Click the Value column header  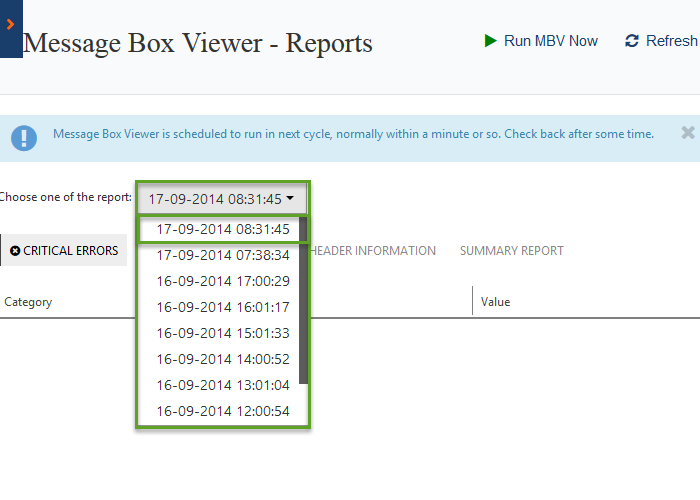[x=497, y=302]
